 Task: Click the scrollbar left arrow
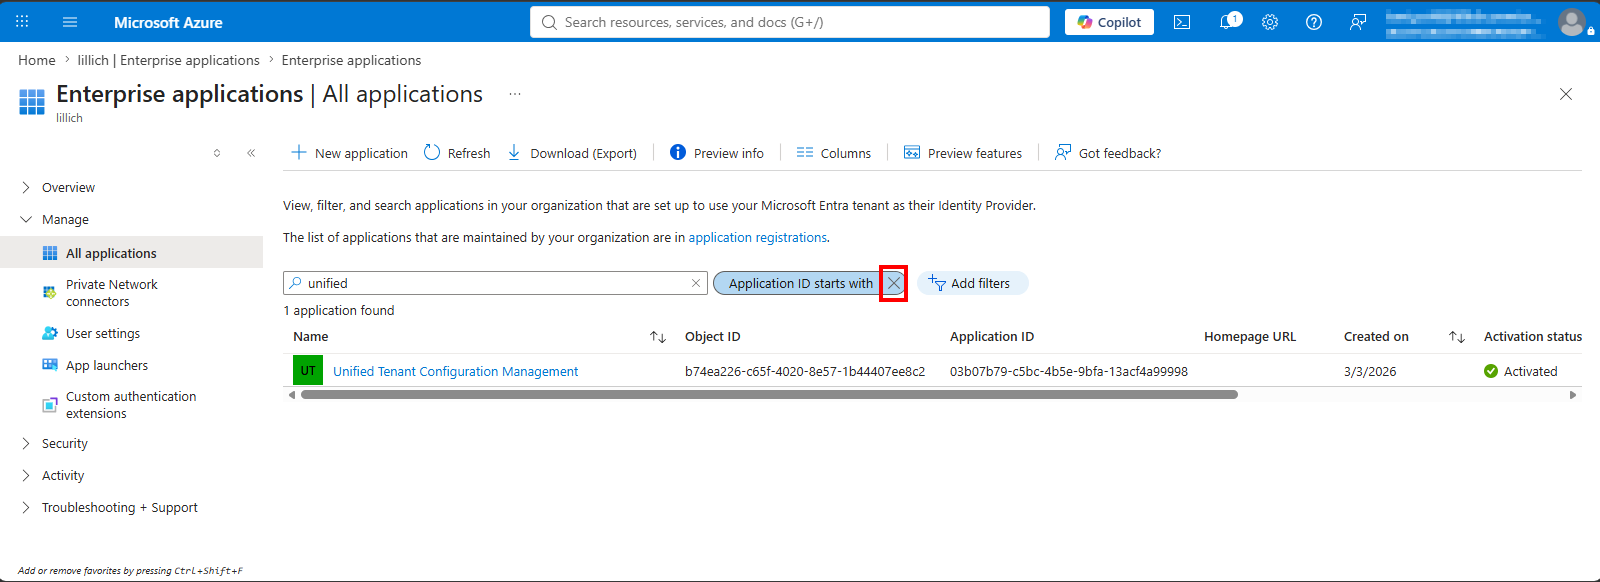(292, 395)
